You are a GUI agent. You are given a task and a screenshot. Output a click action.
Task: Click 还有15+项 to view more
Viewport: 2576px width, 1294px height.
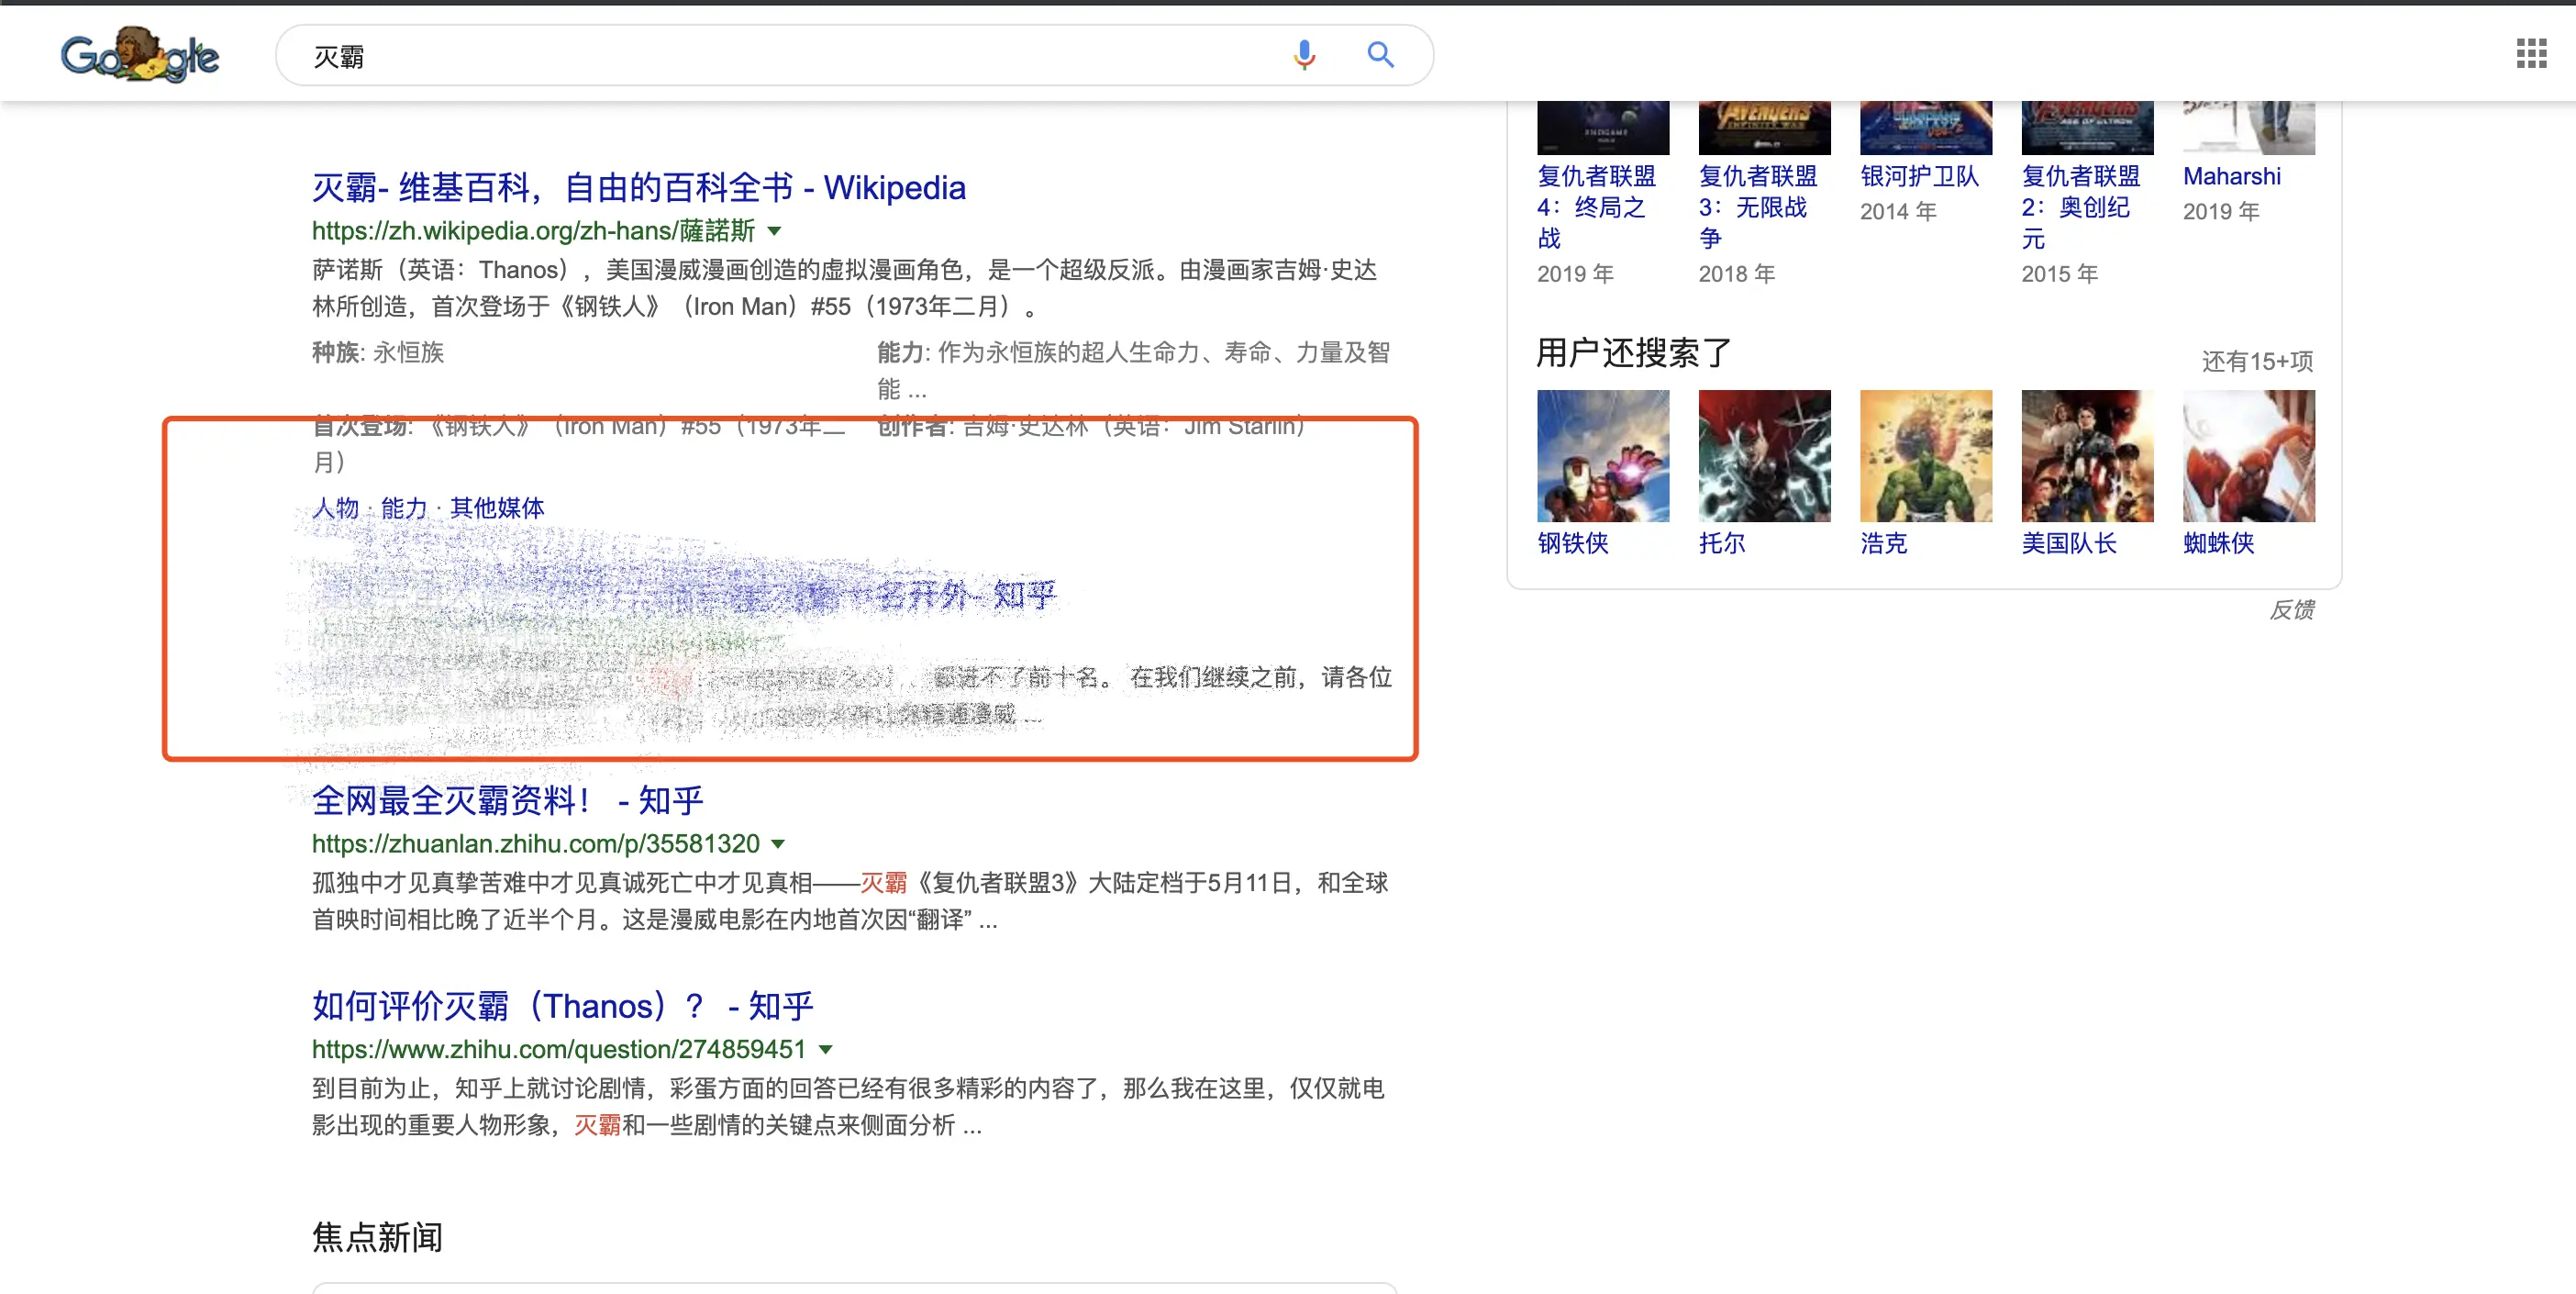point(2256,361)
